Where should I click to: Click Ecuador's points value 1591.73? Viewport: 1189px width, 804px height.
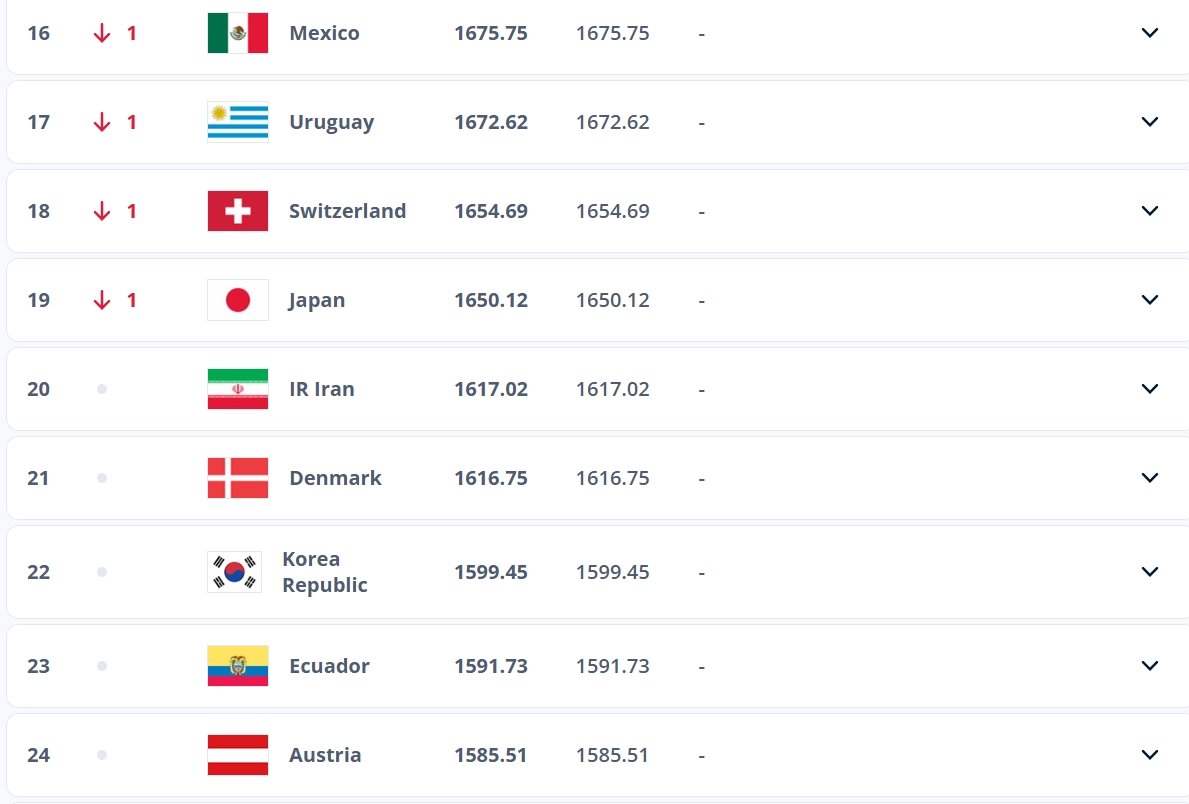coord(491,666)
